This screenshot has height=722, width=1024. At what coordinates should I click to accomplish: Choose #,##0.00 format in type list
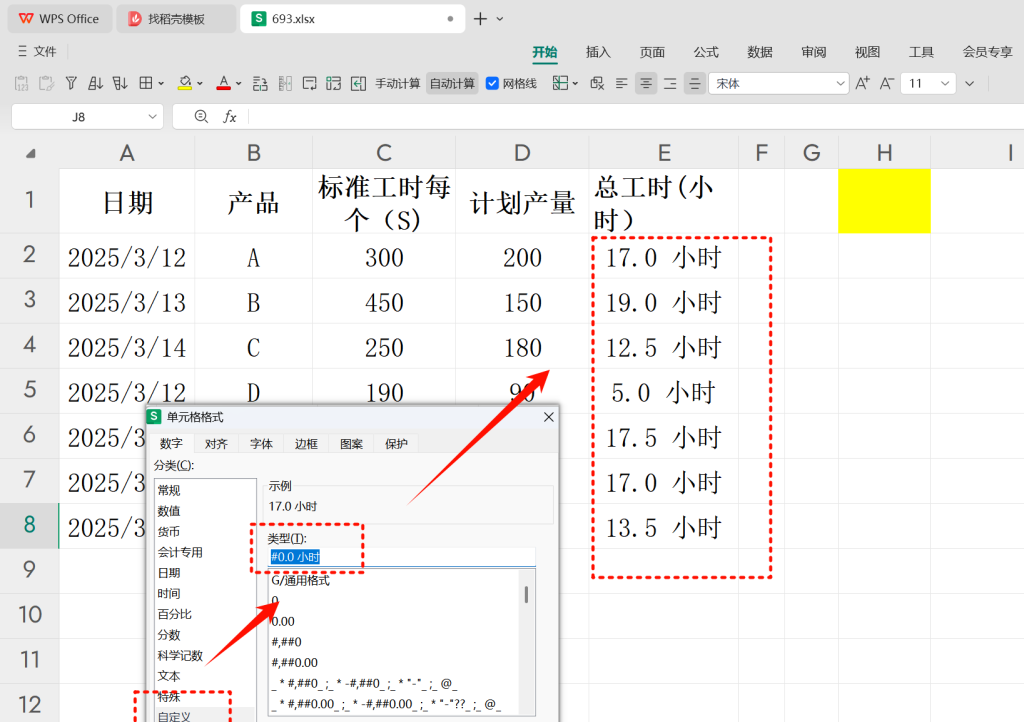click(x=295, y=663)
